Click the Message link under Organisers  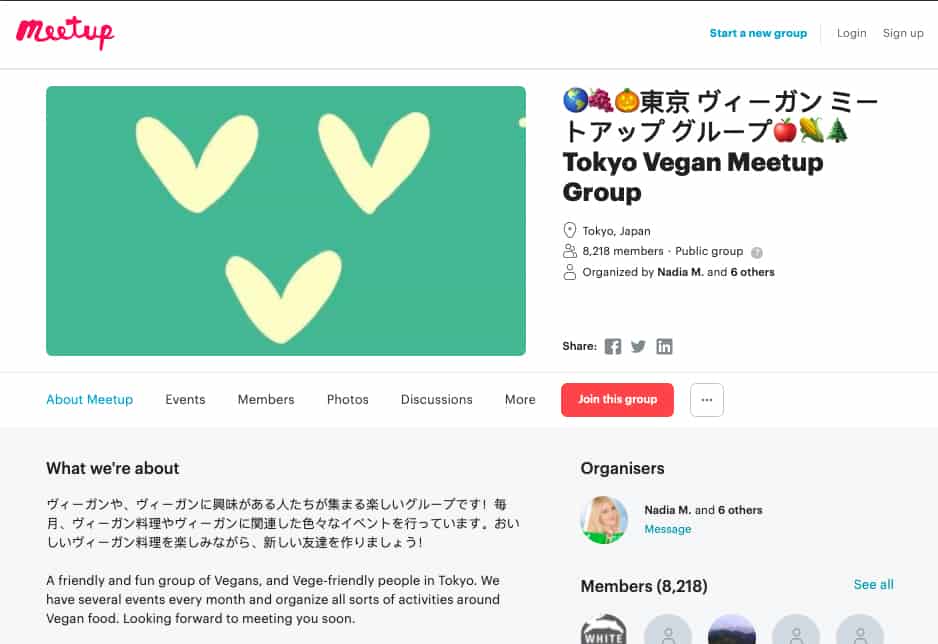coord(667,529)
